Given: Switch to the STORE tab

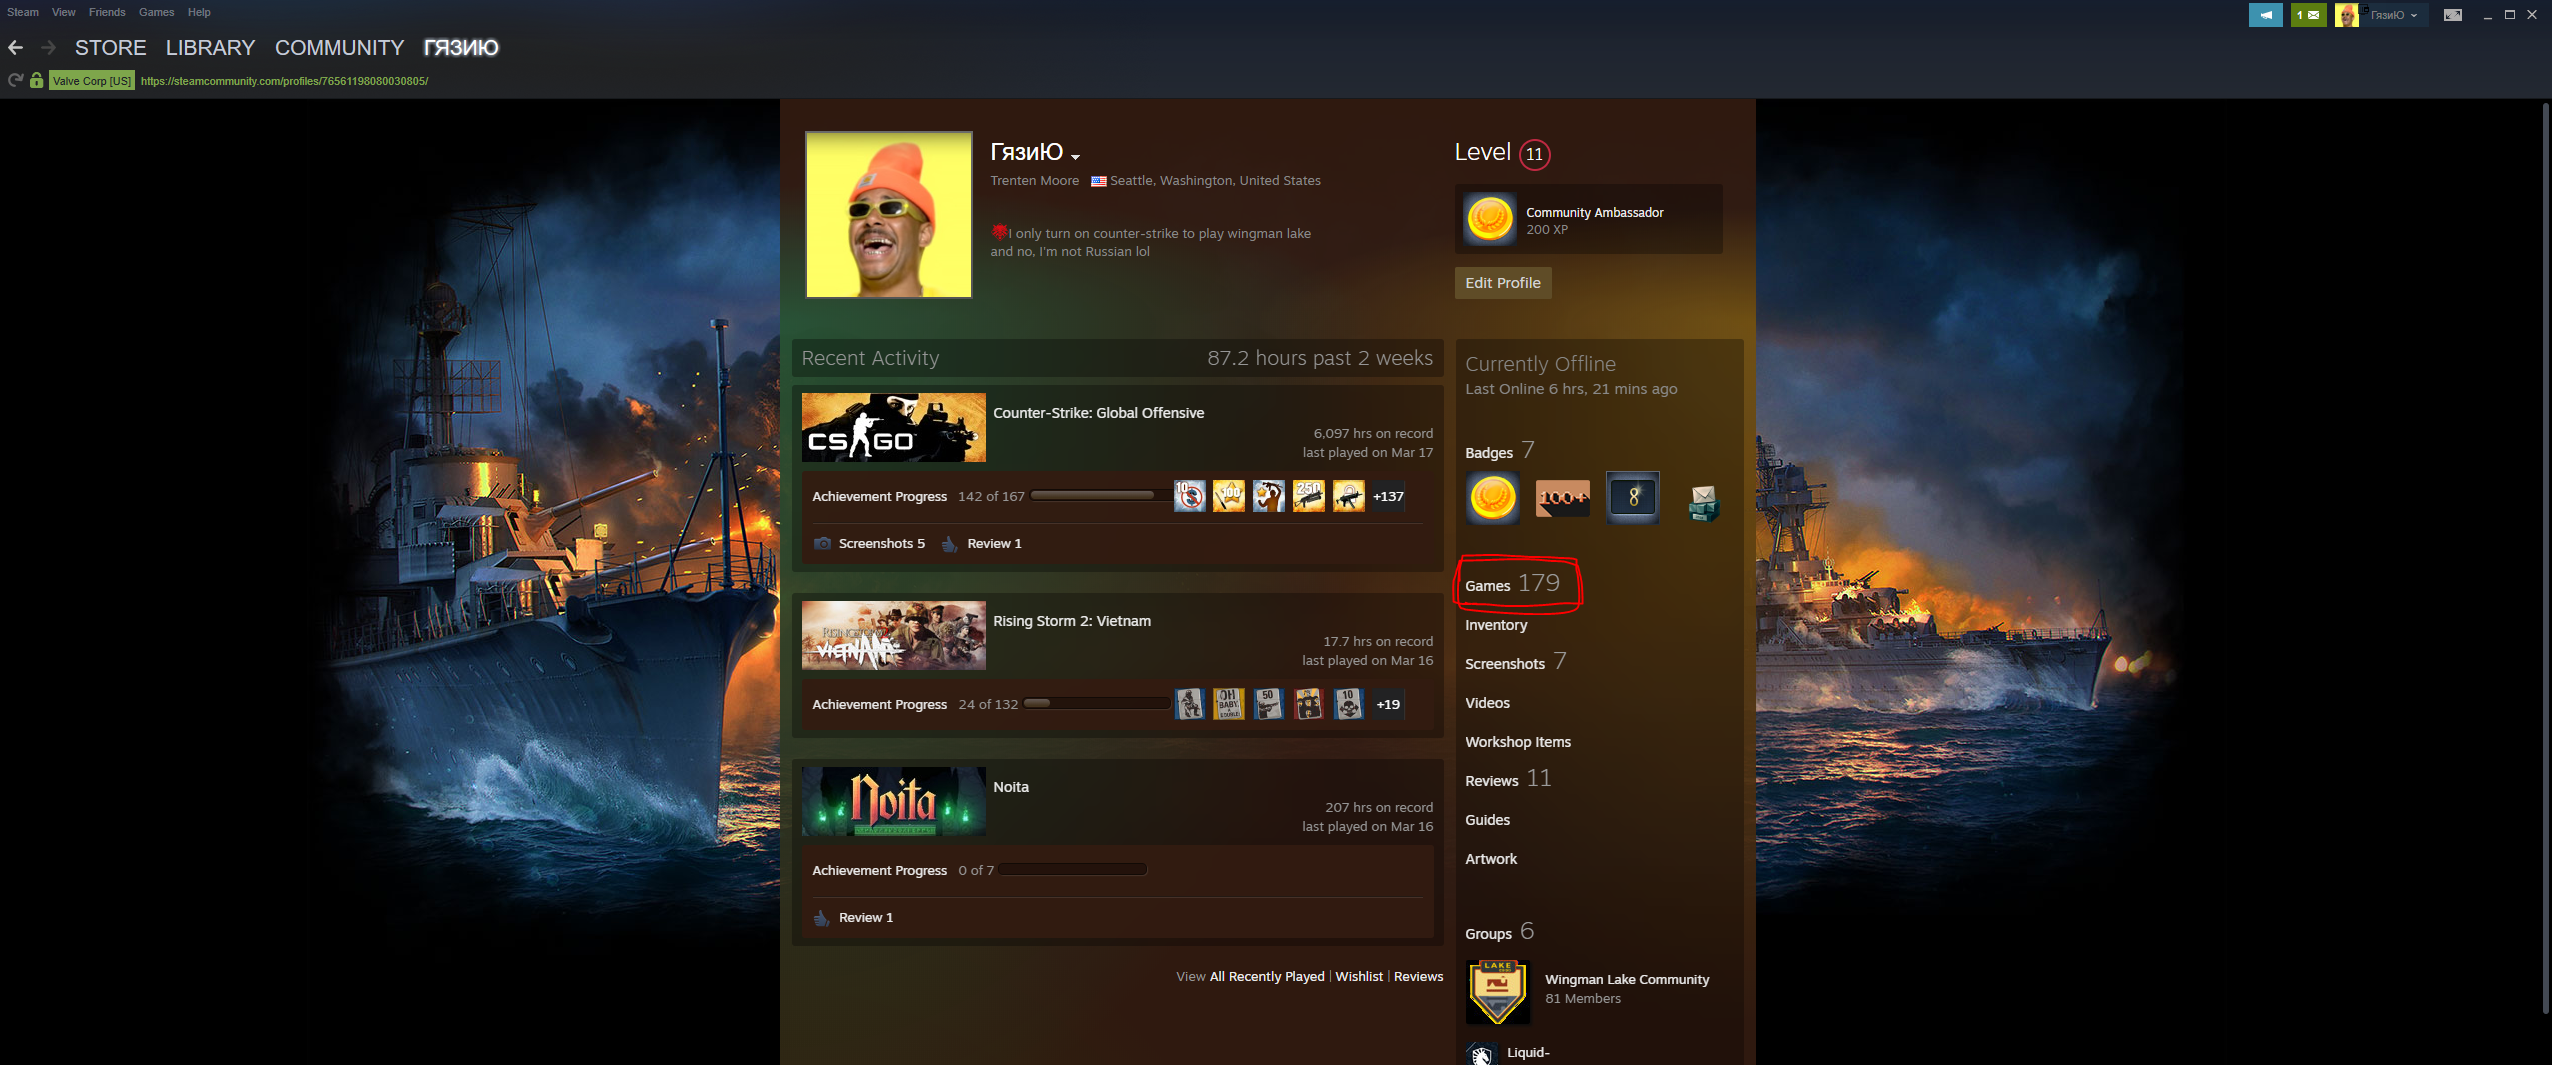Looking at the screenshot, I should (111, 48).
